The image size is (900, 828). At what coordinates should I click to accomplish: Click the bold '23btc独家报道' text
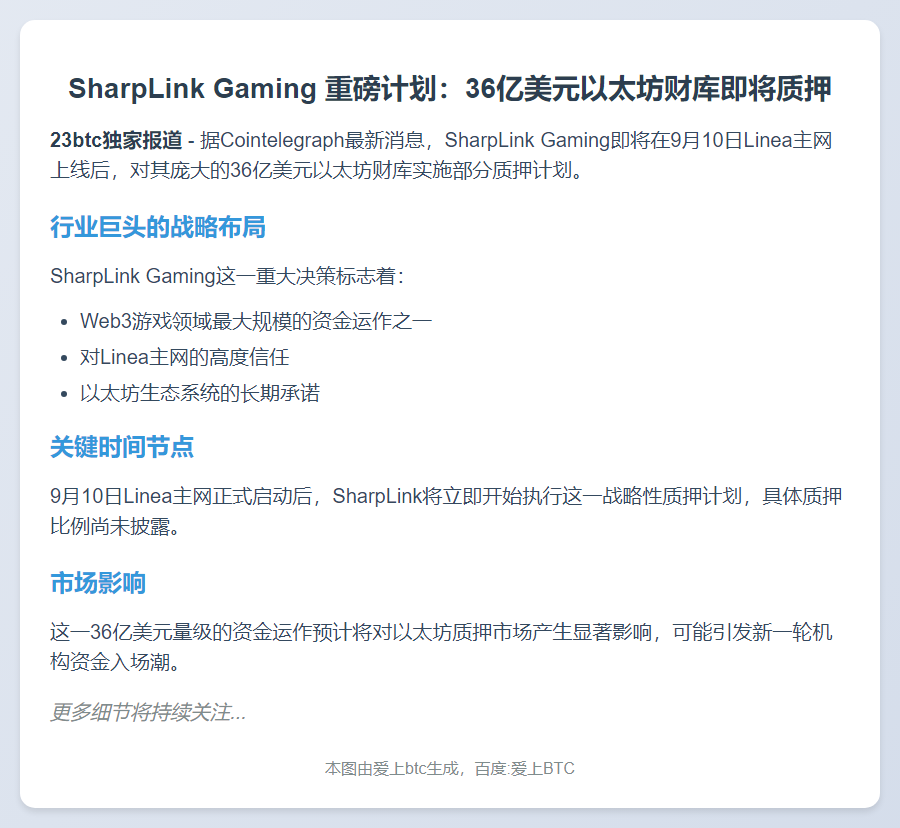(x=116, y=140)
